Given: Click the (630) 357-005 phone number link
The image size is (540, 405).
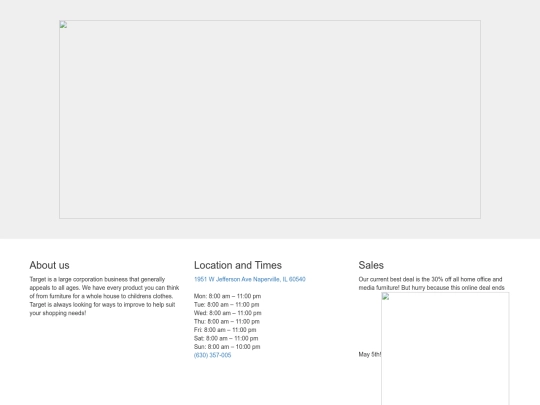Looking at the screenshot, I should pos(212,355).
